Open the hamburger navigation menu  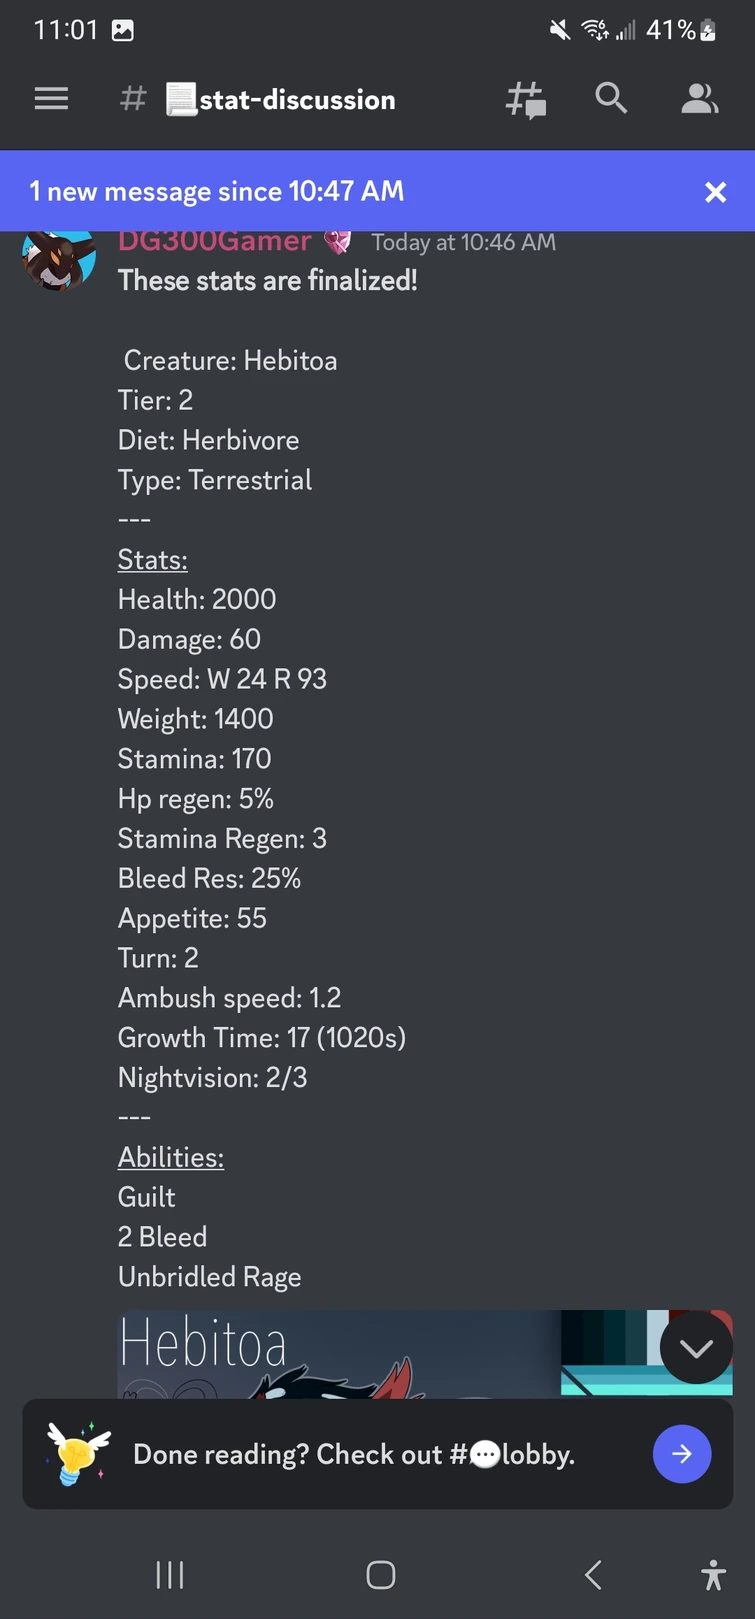(x=51, y=99)
